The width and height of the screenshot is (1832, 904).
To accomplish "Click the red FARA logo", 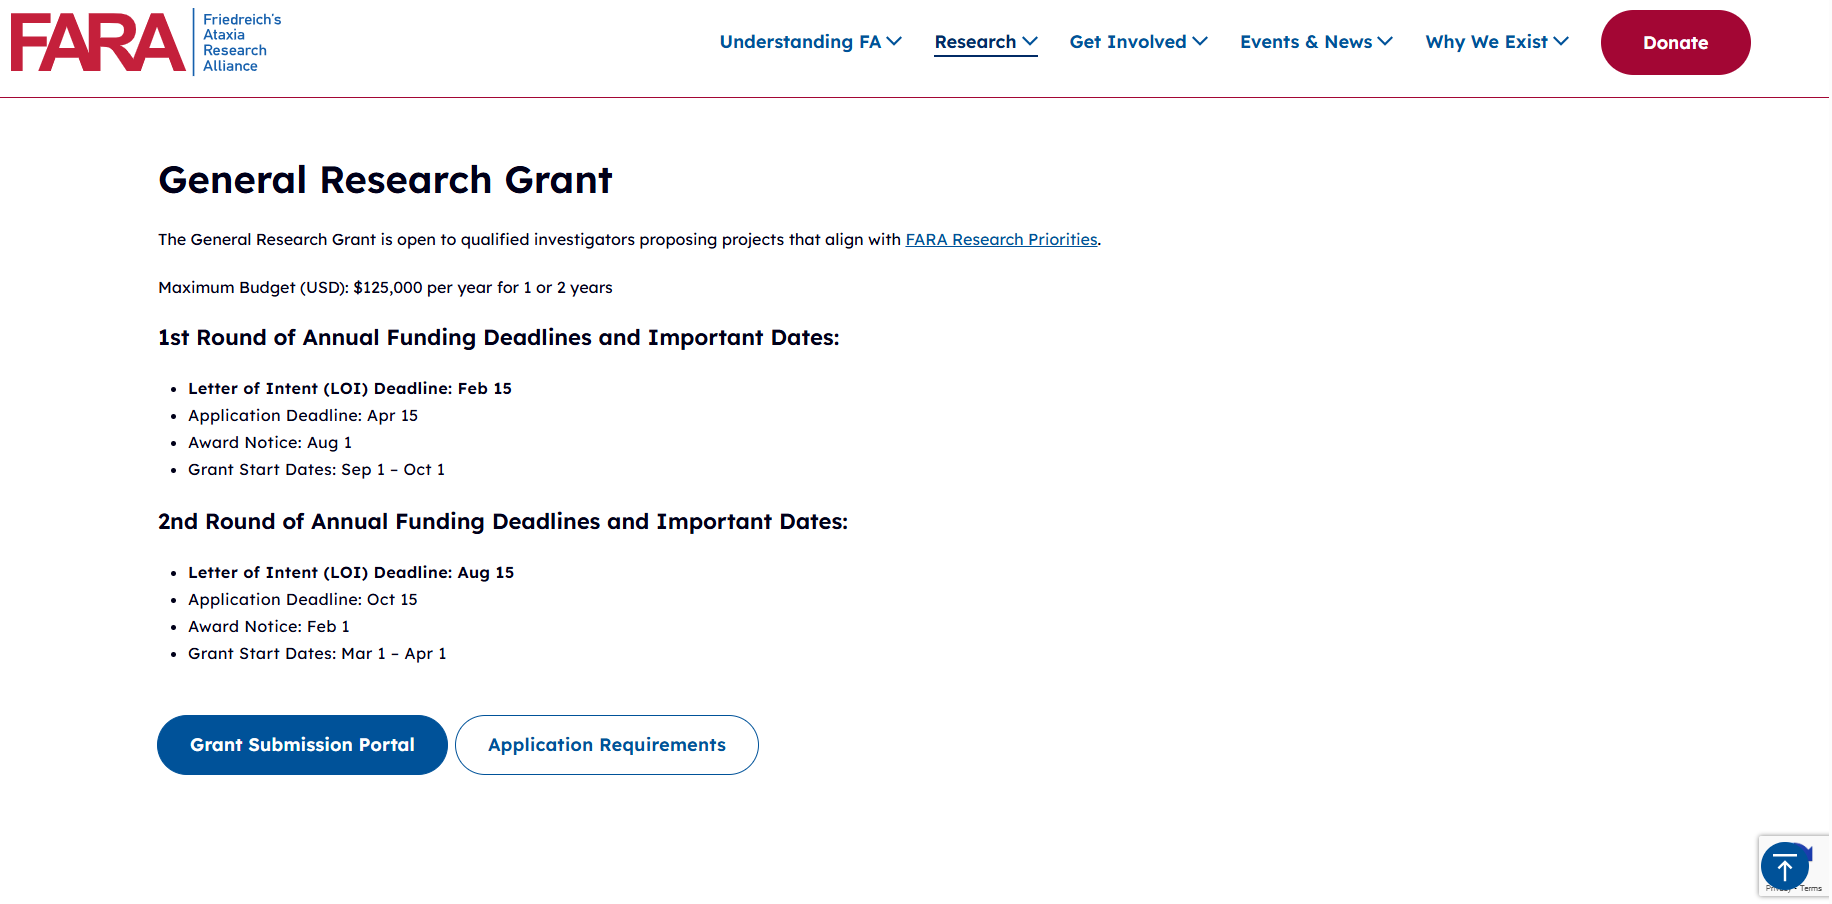I will pos(97,43).
